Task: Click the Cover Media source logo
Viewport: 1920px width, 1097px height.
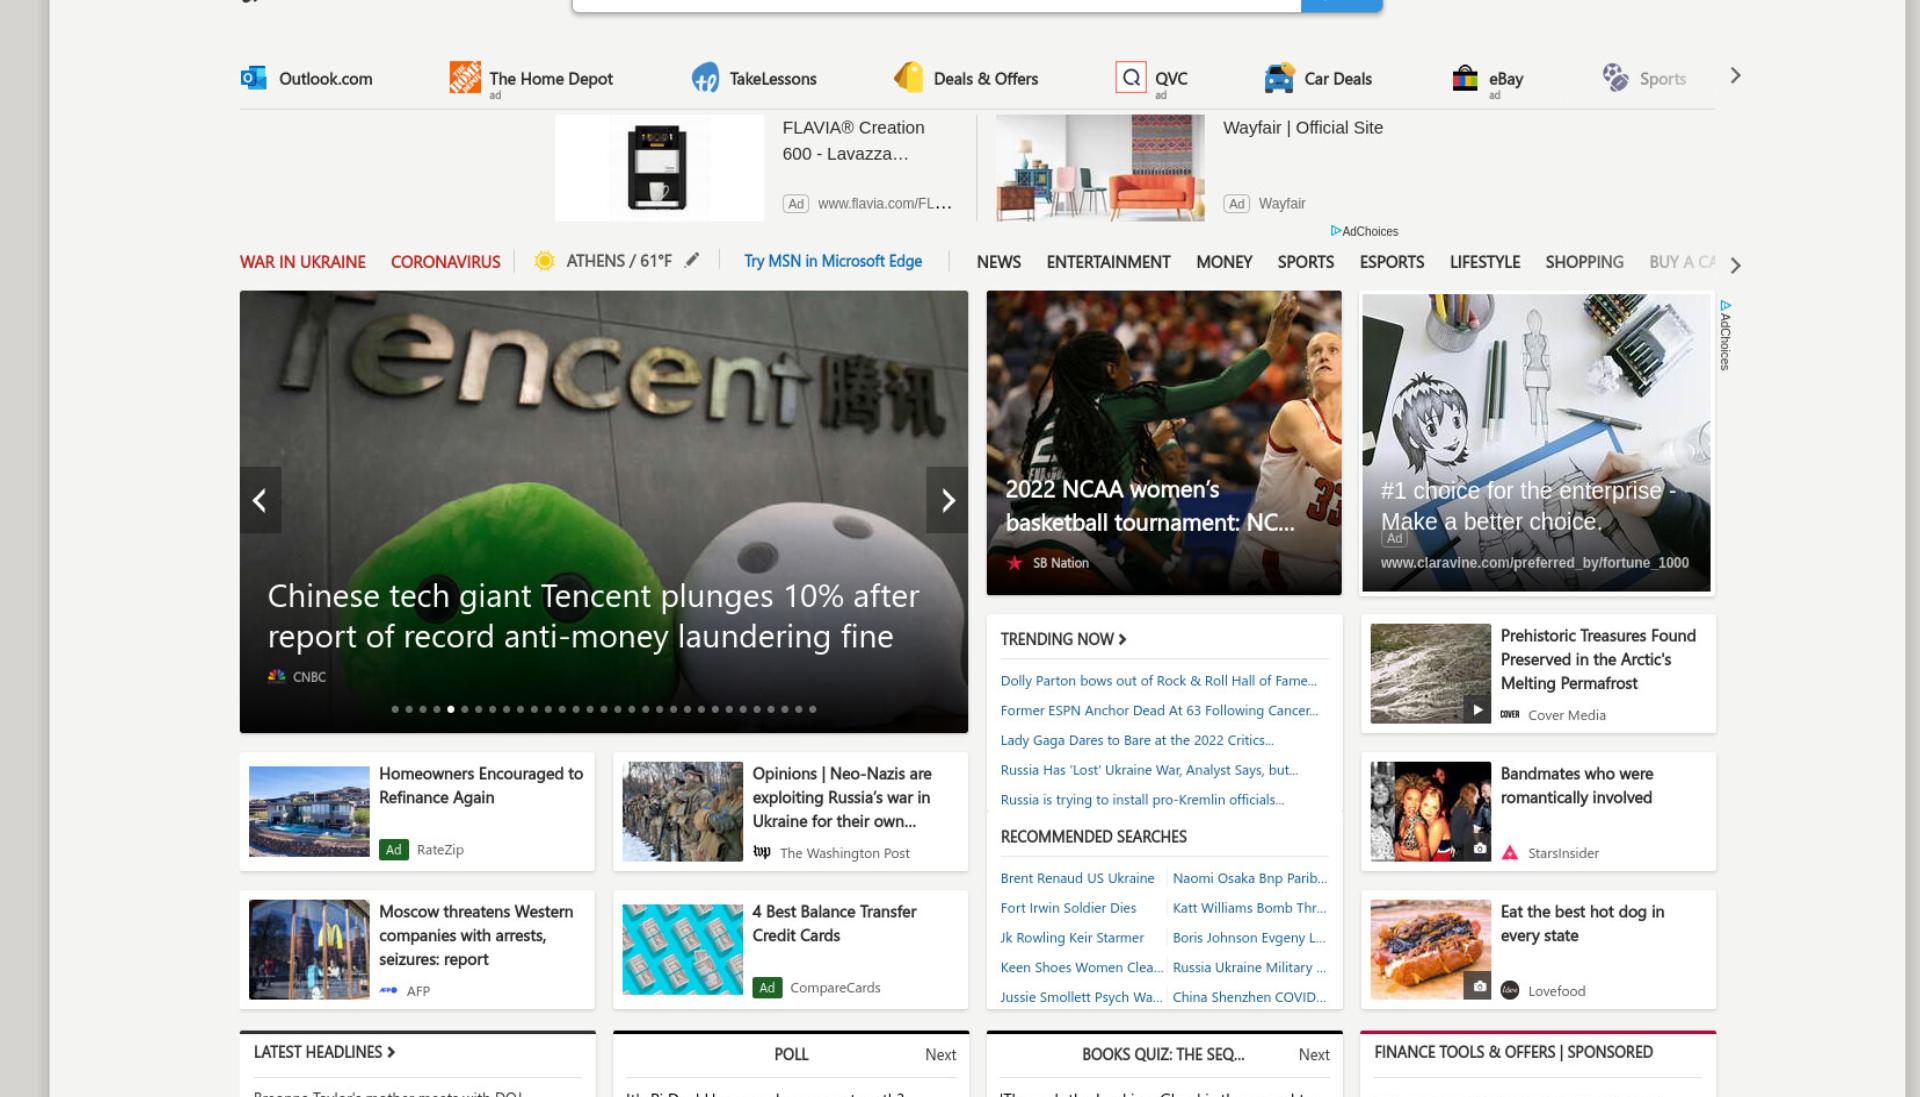Action: pyautogui.click(x=1510, y=714)
